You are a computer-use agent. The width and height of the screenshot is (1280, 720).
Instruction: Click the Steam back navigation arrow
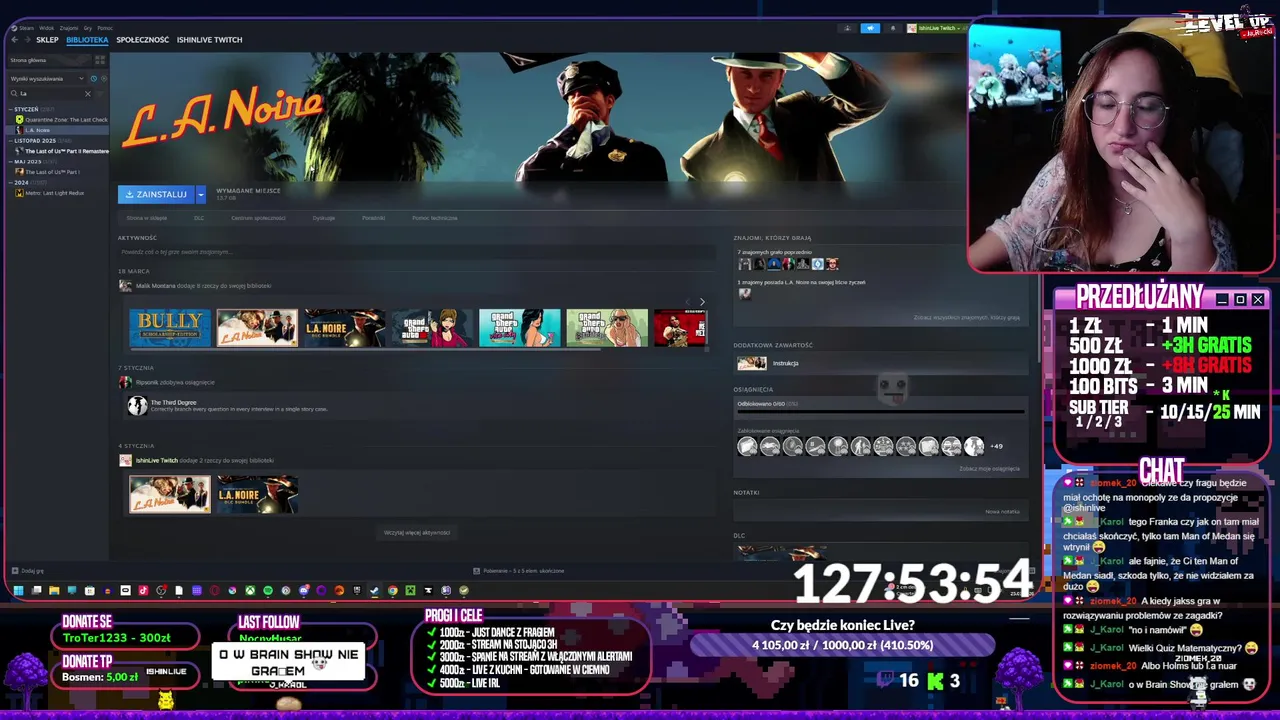(15, 39)
